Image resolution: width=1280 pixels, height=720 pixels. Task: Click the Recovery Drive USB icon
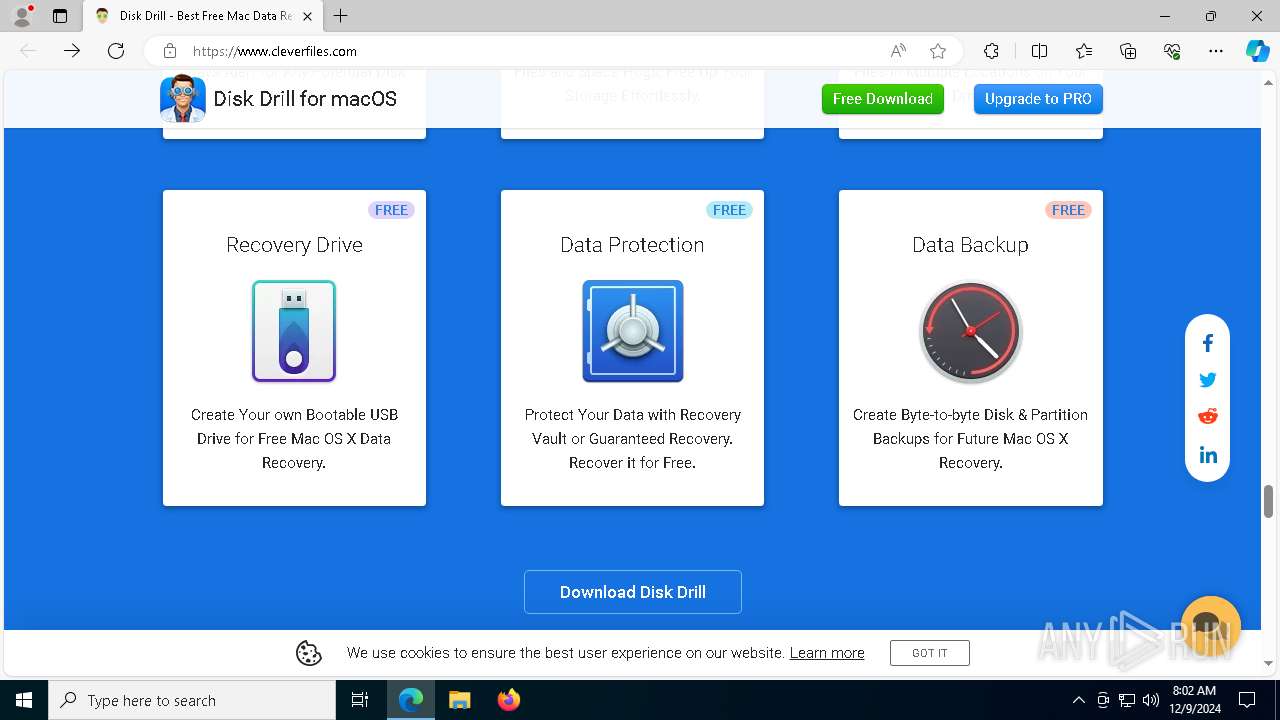(x=294, y=331)
